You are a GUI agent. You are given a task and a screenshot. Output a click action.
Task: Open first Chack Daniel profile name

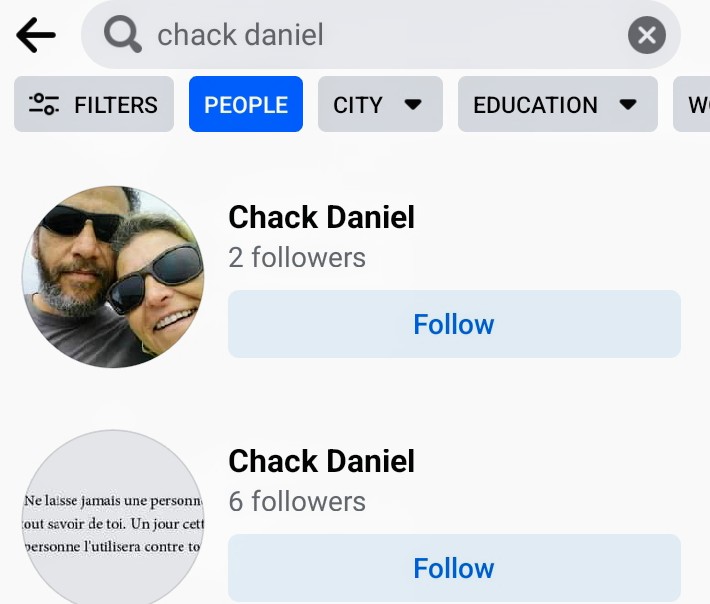pyautogui.click(x=321, y=217)
